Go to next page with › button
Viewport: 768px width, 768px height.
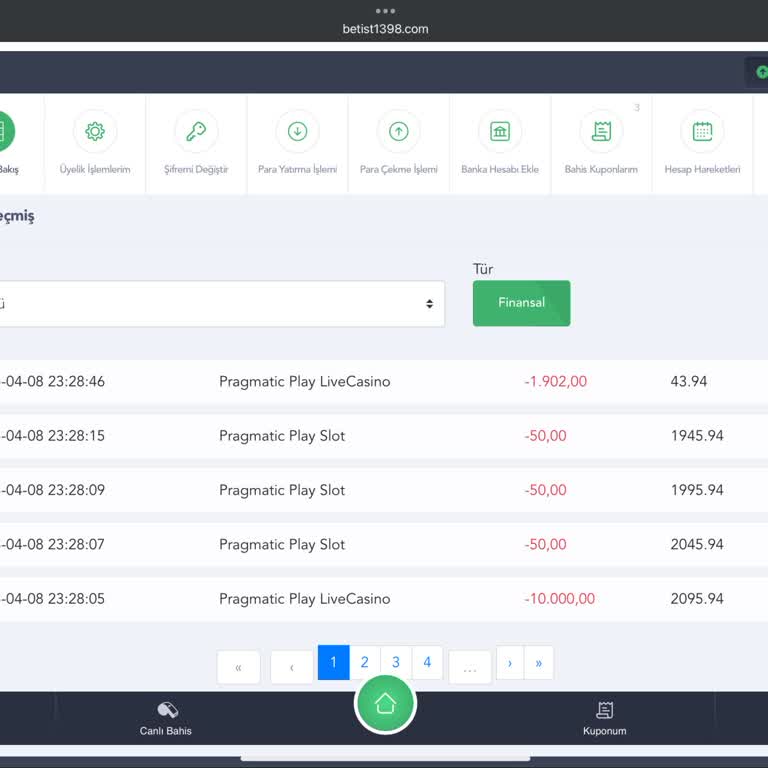[x=510, y=663]
